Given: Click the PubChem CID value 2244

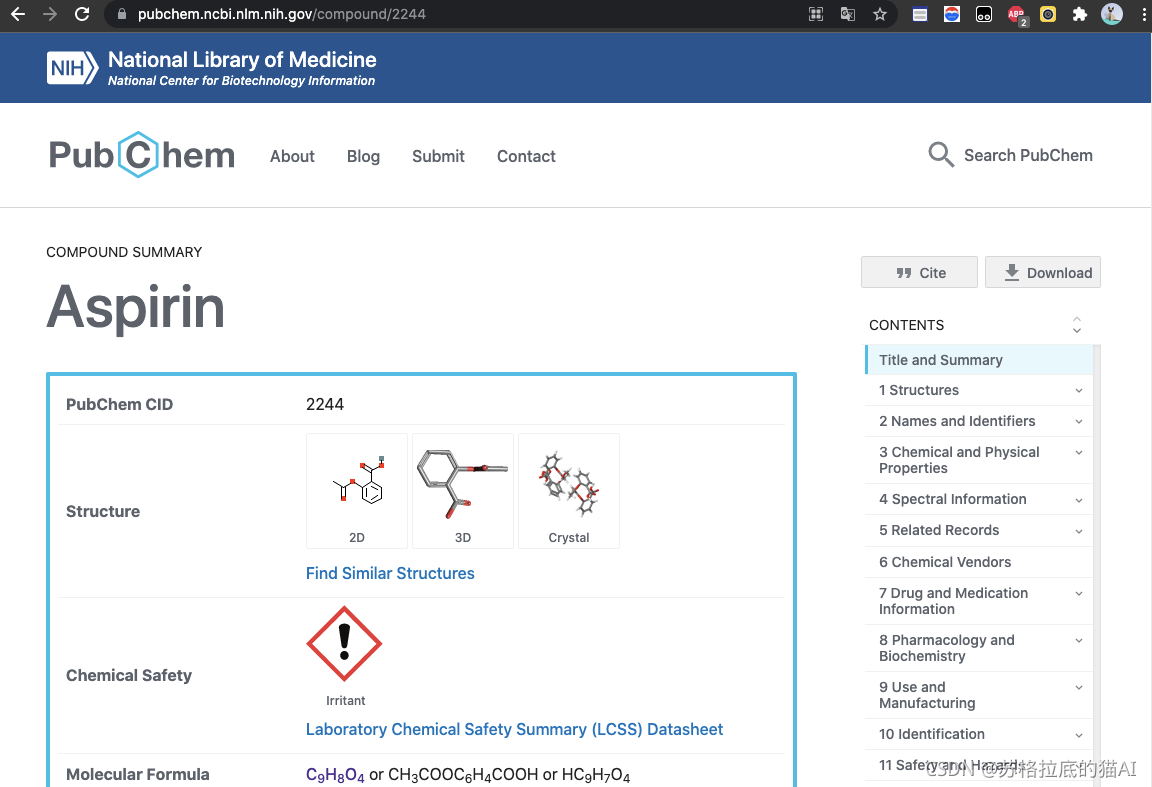Looking at the screenshot, I should point(325,404).
